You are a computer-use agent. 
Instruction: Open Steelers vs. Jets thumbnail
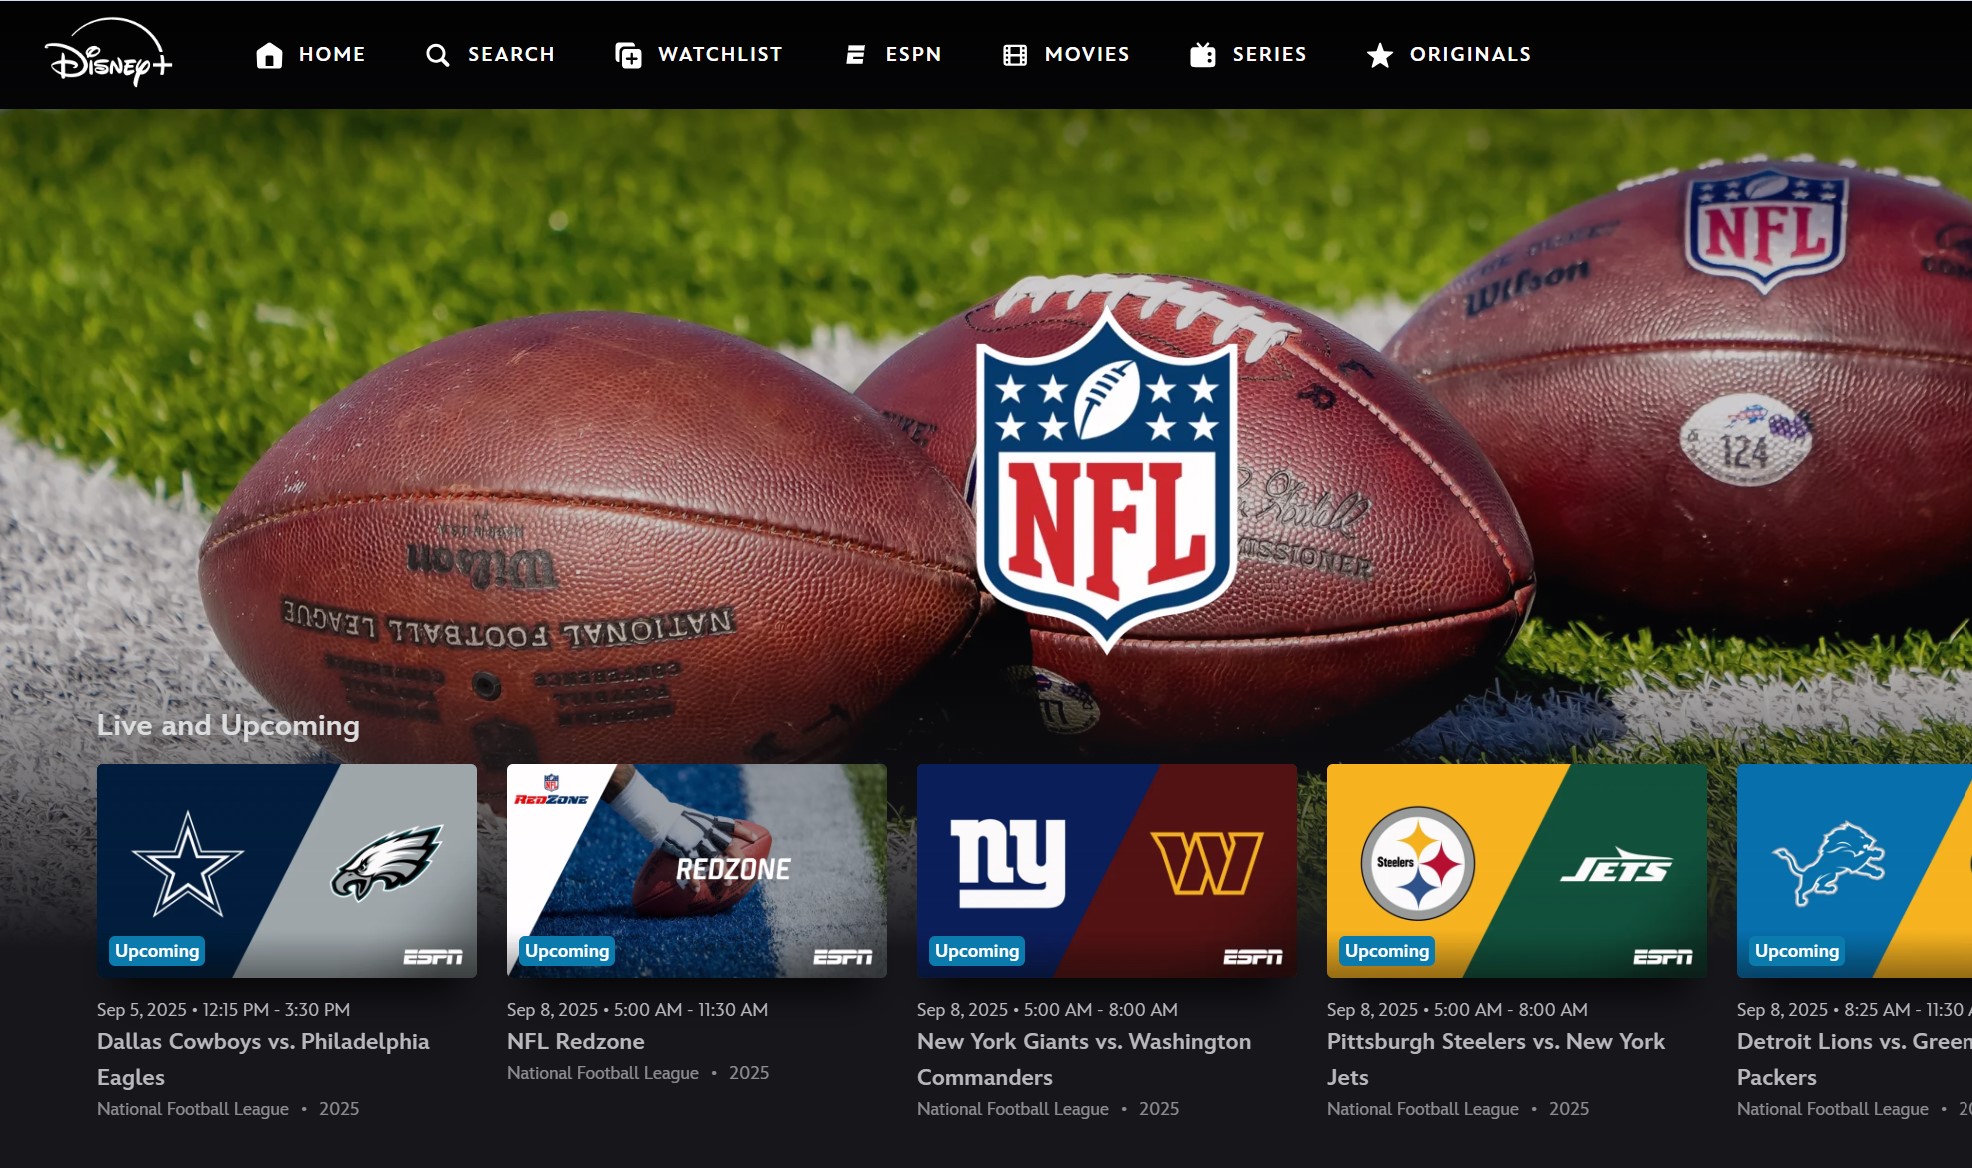(x=1517, y=870)
